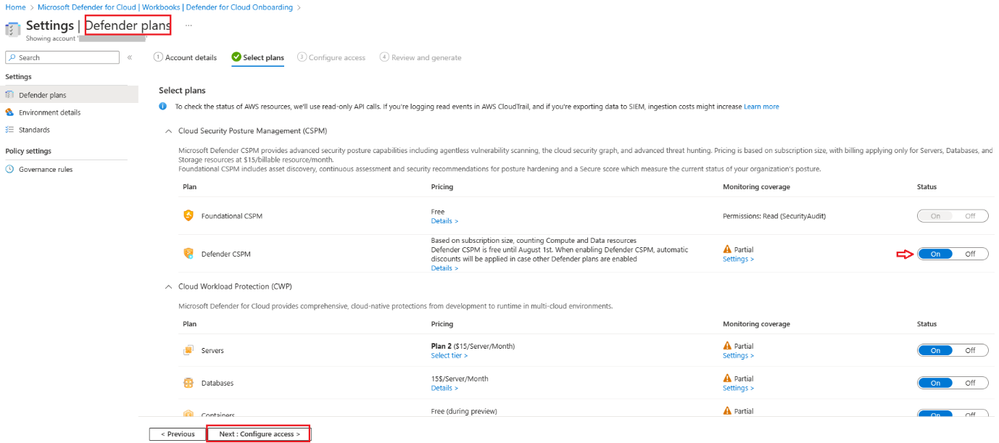The height and width of the screenshot is (443, 999).
Task: Click the Governance rules clock icon
Action: pyautogui.click(x=9, y=170)
